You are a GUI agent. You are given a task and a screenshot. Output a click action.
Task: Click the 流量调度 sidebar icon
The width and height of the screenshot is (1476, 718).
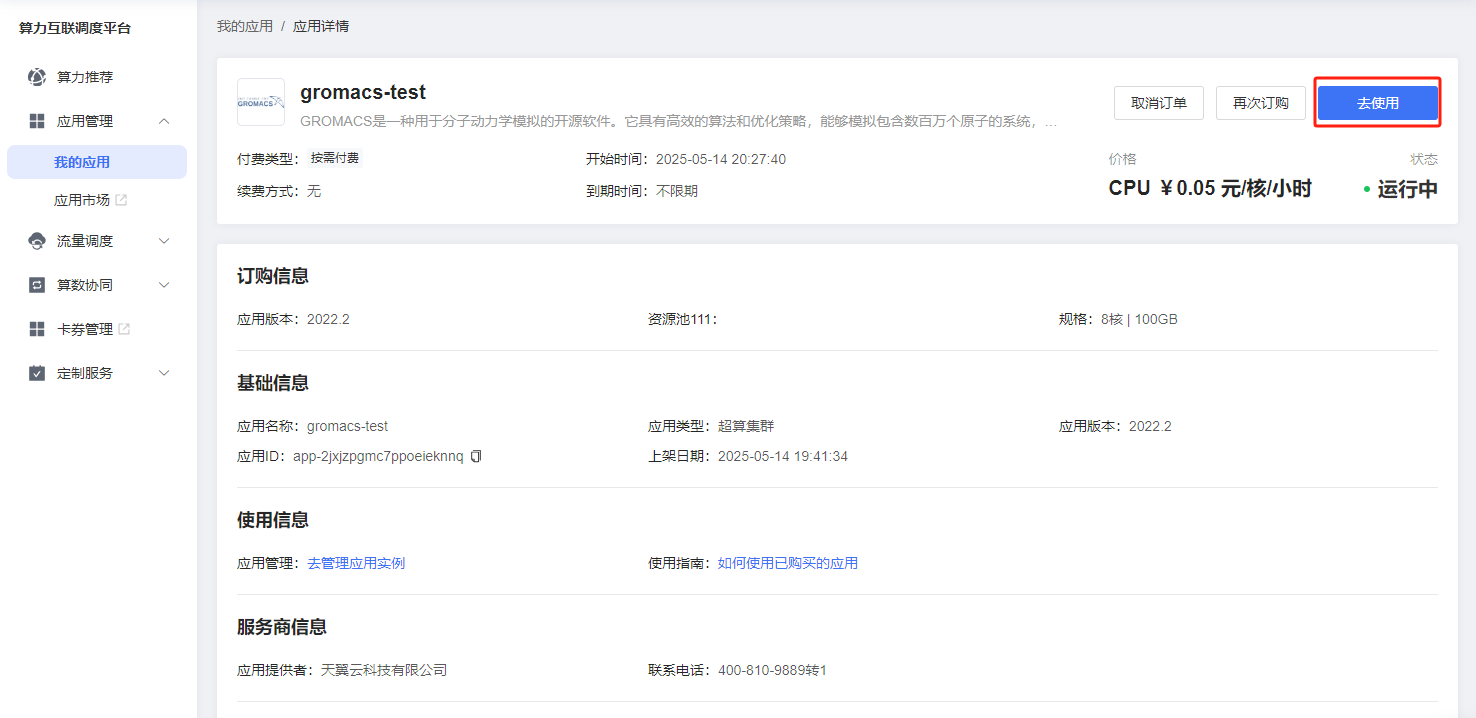tap(37, 241)
